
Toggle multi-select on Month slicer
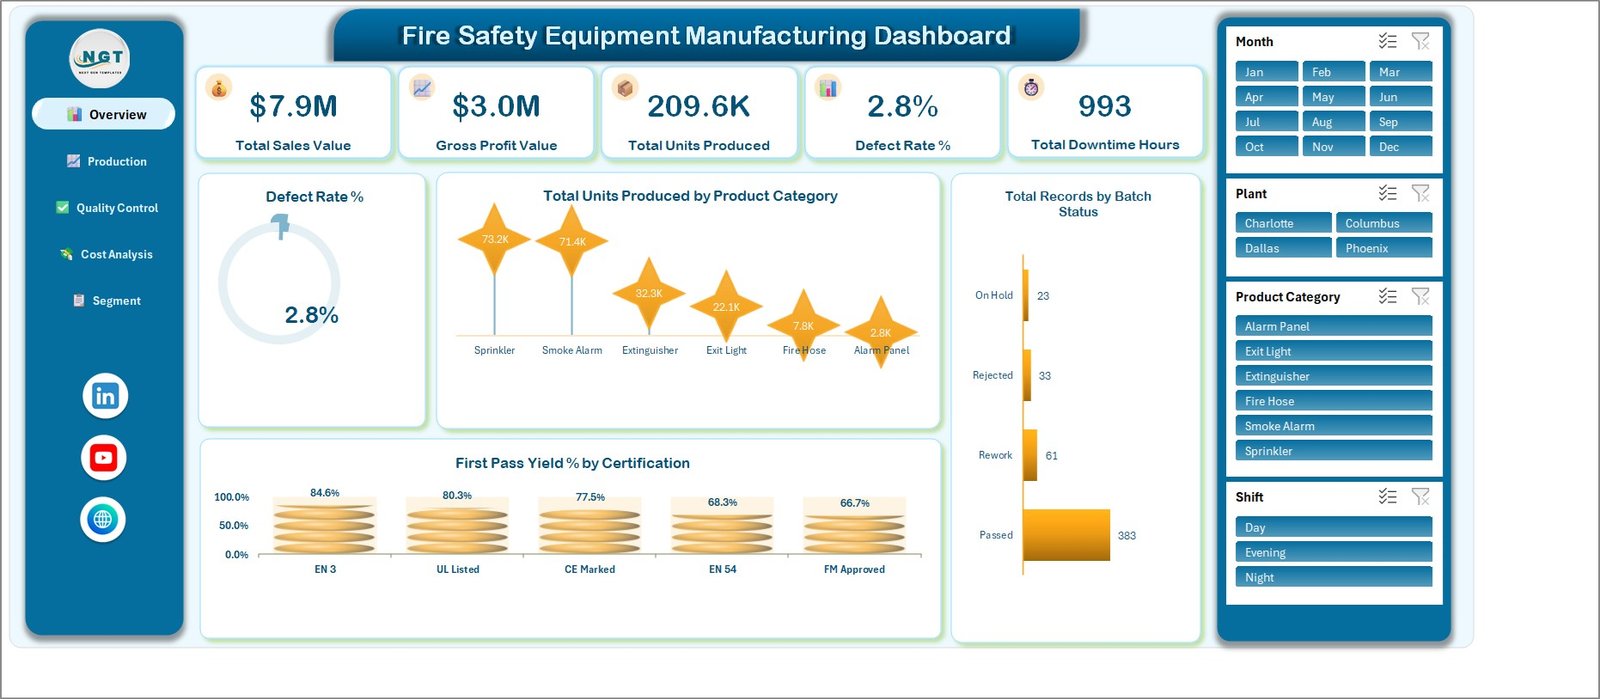[1387, 41]
